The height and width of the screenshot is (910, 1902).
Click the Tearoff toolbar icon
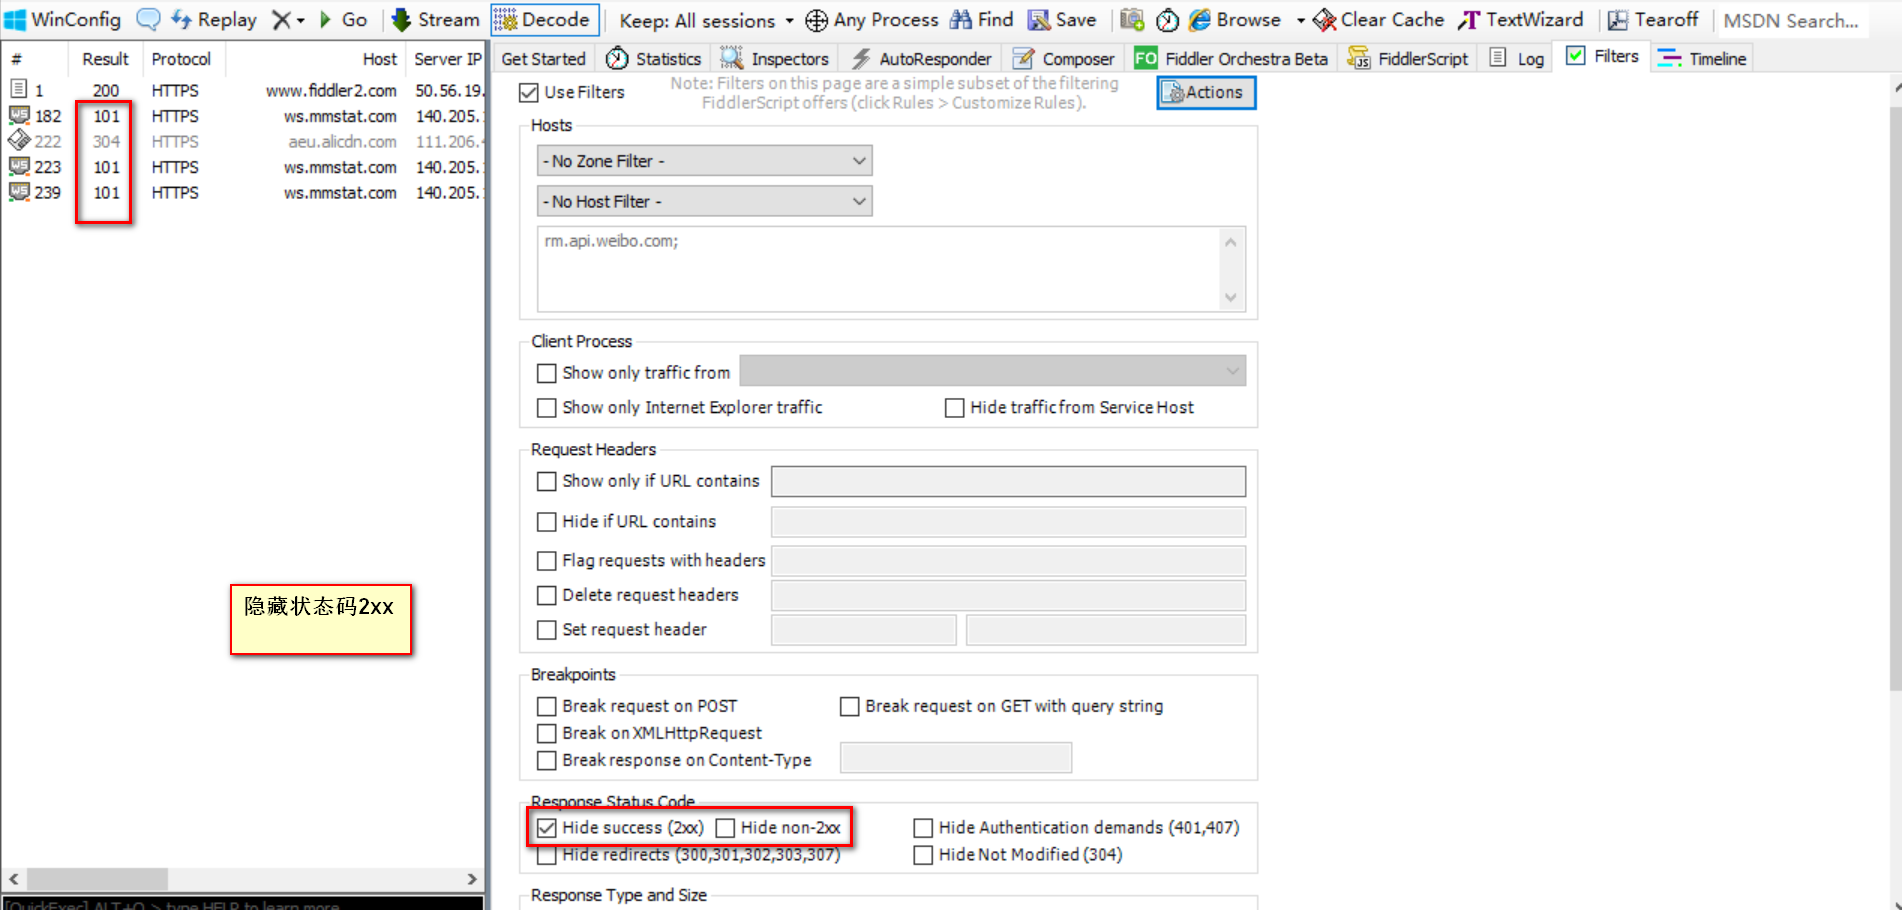tap(1617, 20)
